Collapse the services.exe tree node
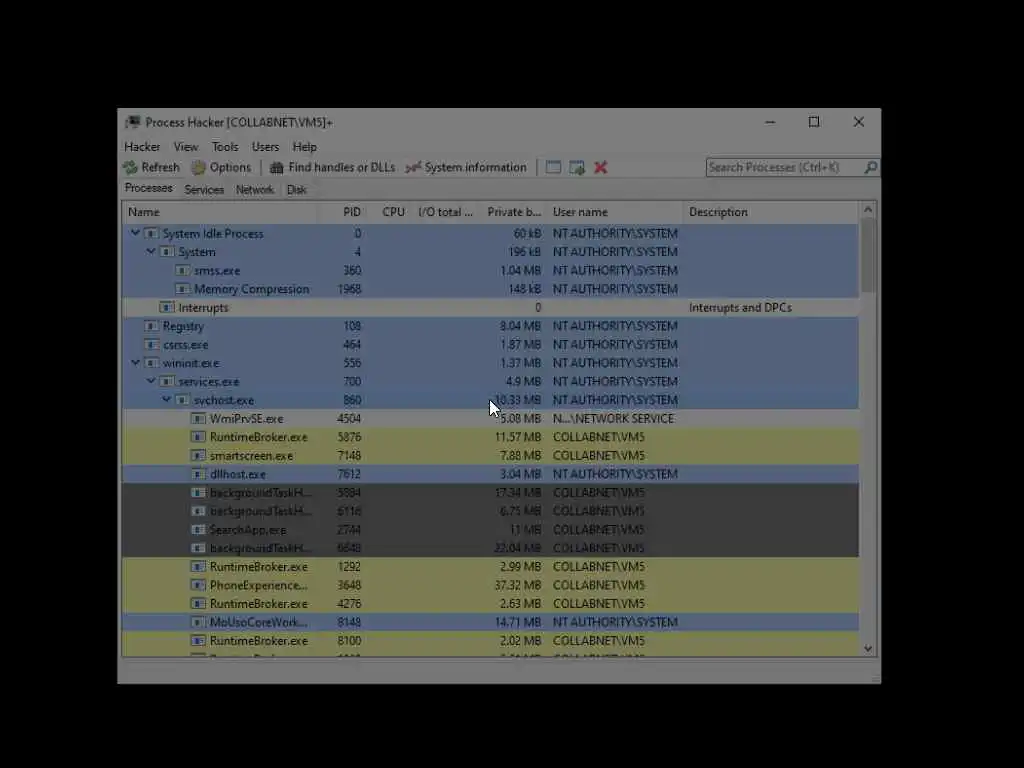1024x768 pixels. click(151, 381)
